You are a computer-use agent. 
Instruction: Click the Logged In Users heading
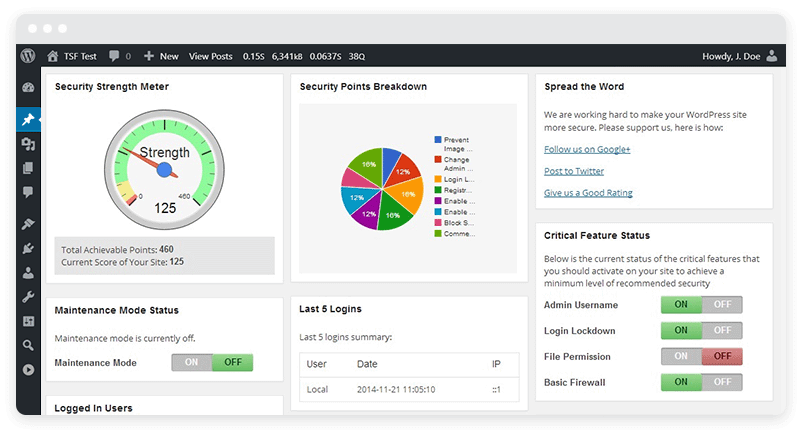pyautogui.click(x=93, y=408)
